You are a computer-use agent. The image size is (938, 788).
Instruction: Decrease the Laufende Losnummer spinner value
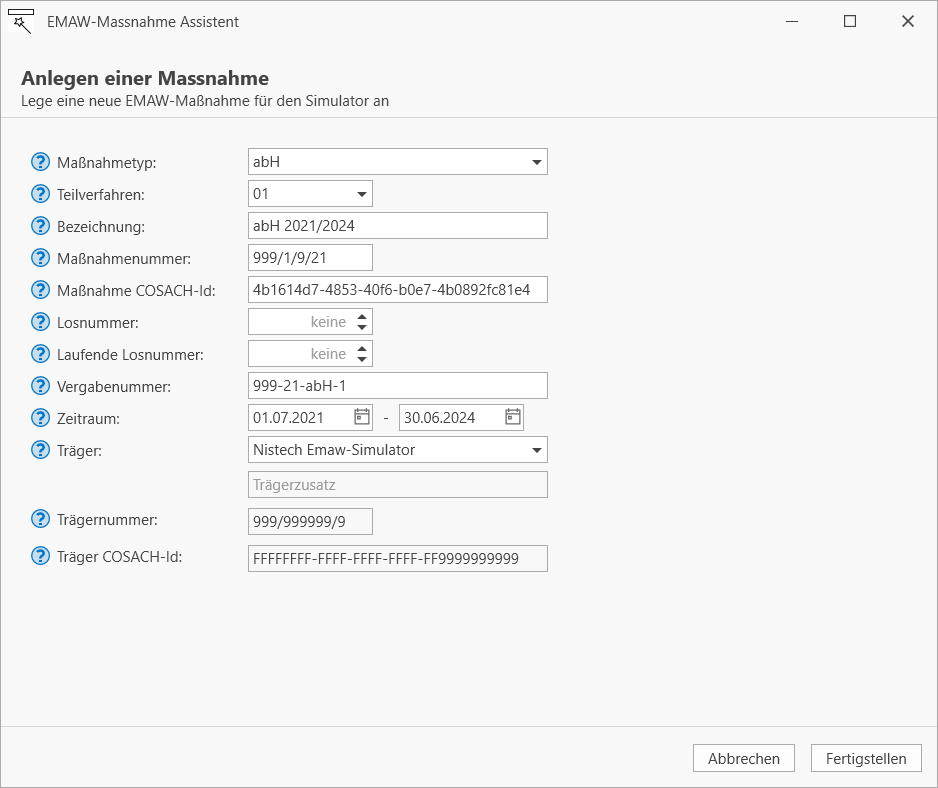pyautogui.click(x=362, y=359)
